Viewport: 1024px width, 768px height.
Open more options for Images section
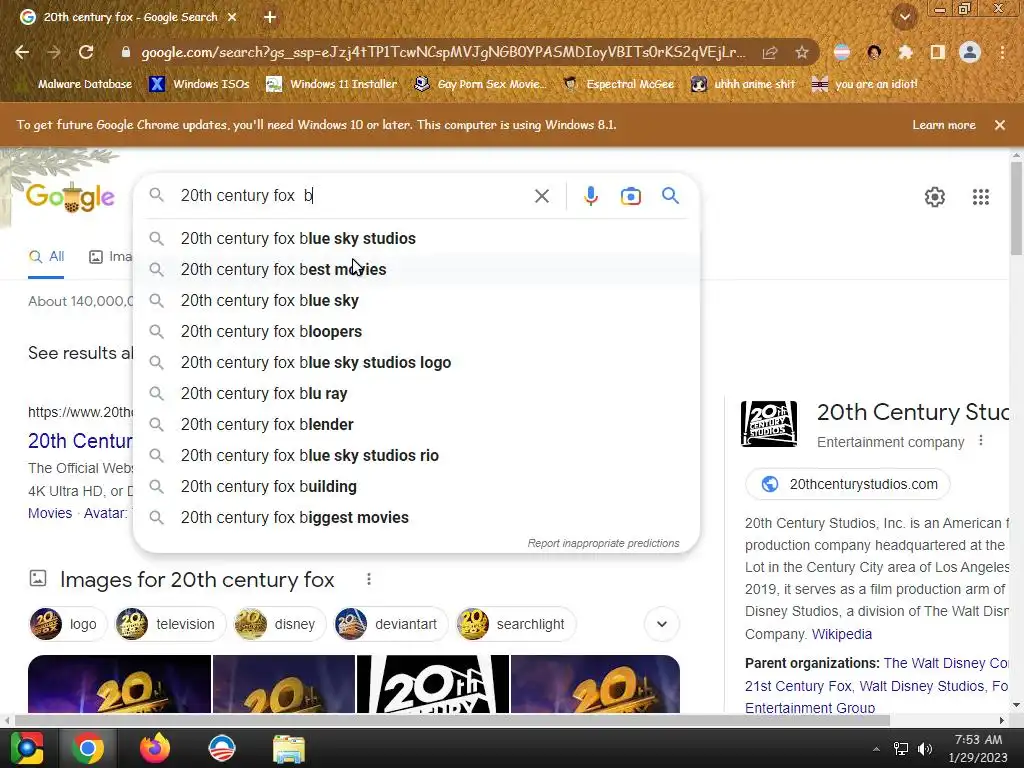(x=369, y=579)
